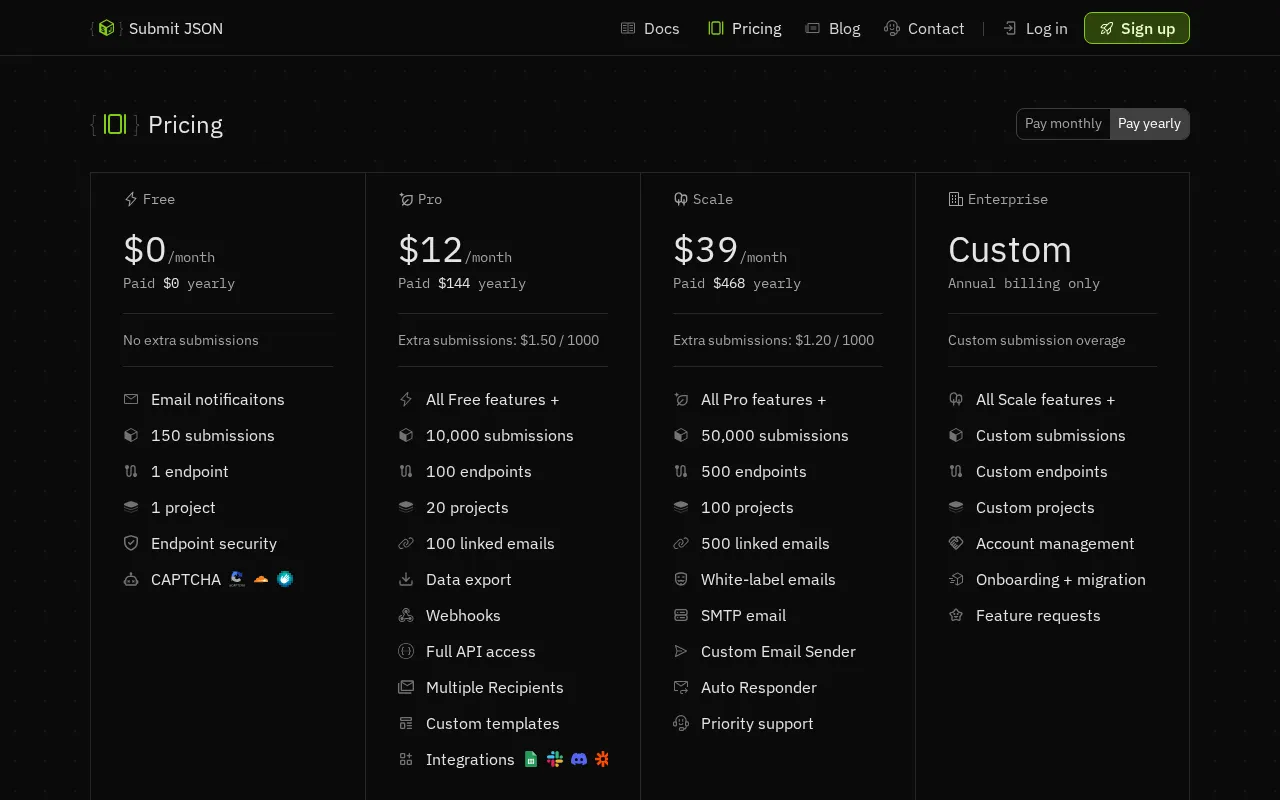Click the hCaptcha teal logo icon

pyautogui.click(x=285, y=579)
